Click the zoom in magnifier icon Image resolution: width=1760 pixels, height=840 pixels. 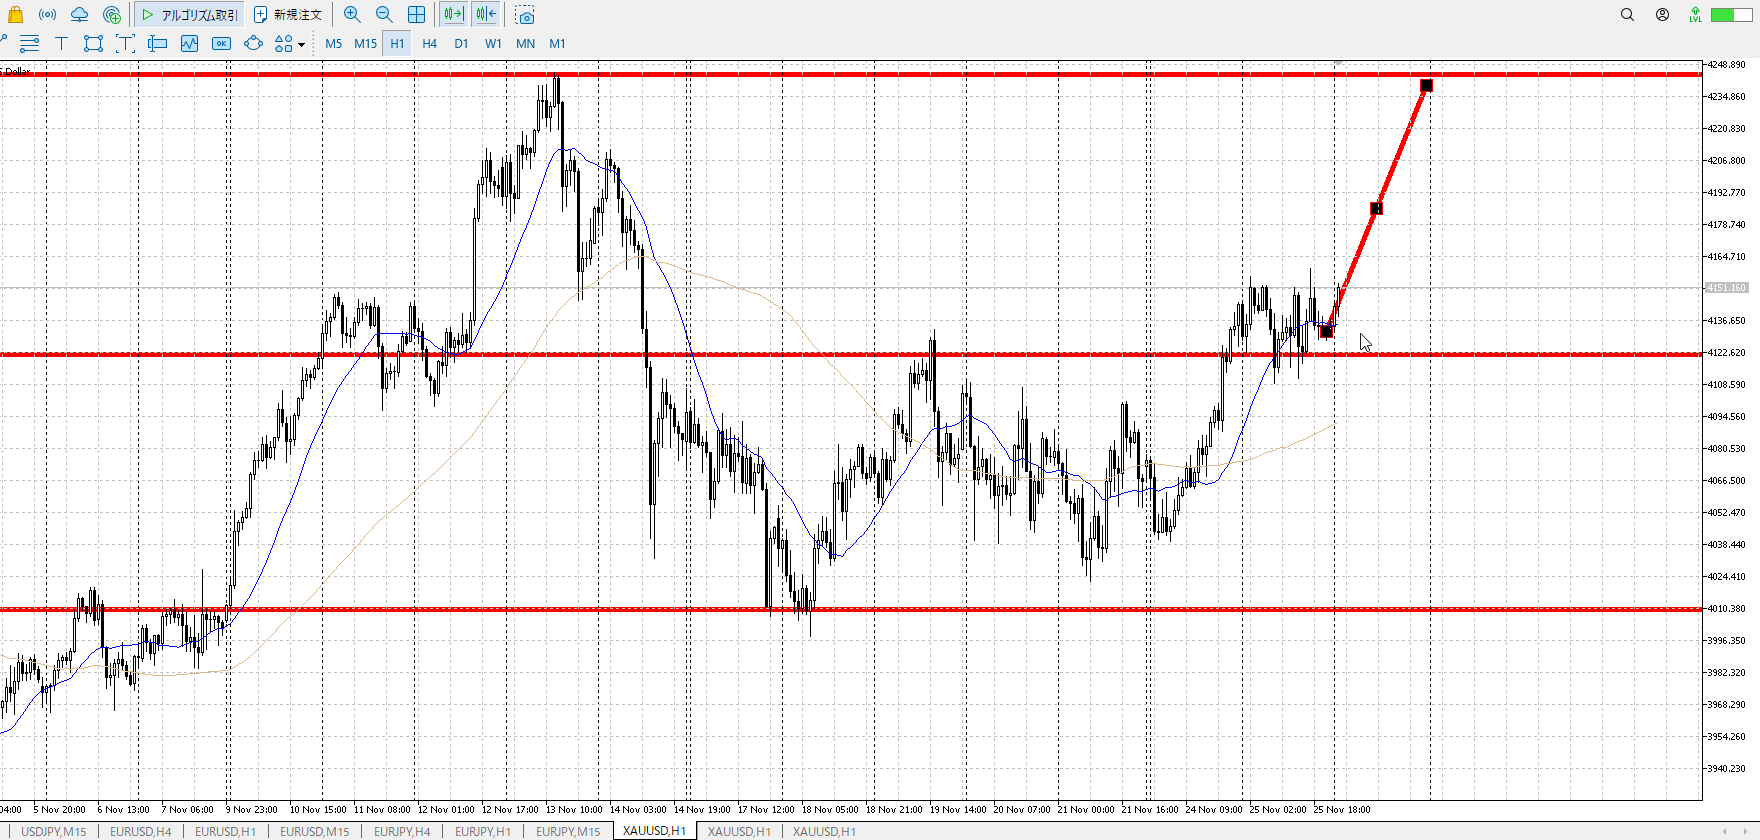coord(352,15)
